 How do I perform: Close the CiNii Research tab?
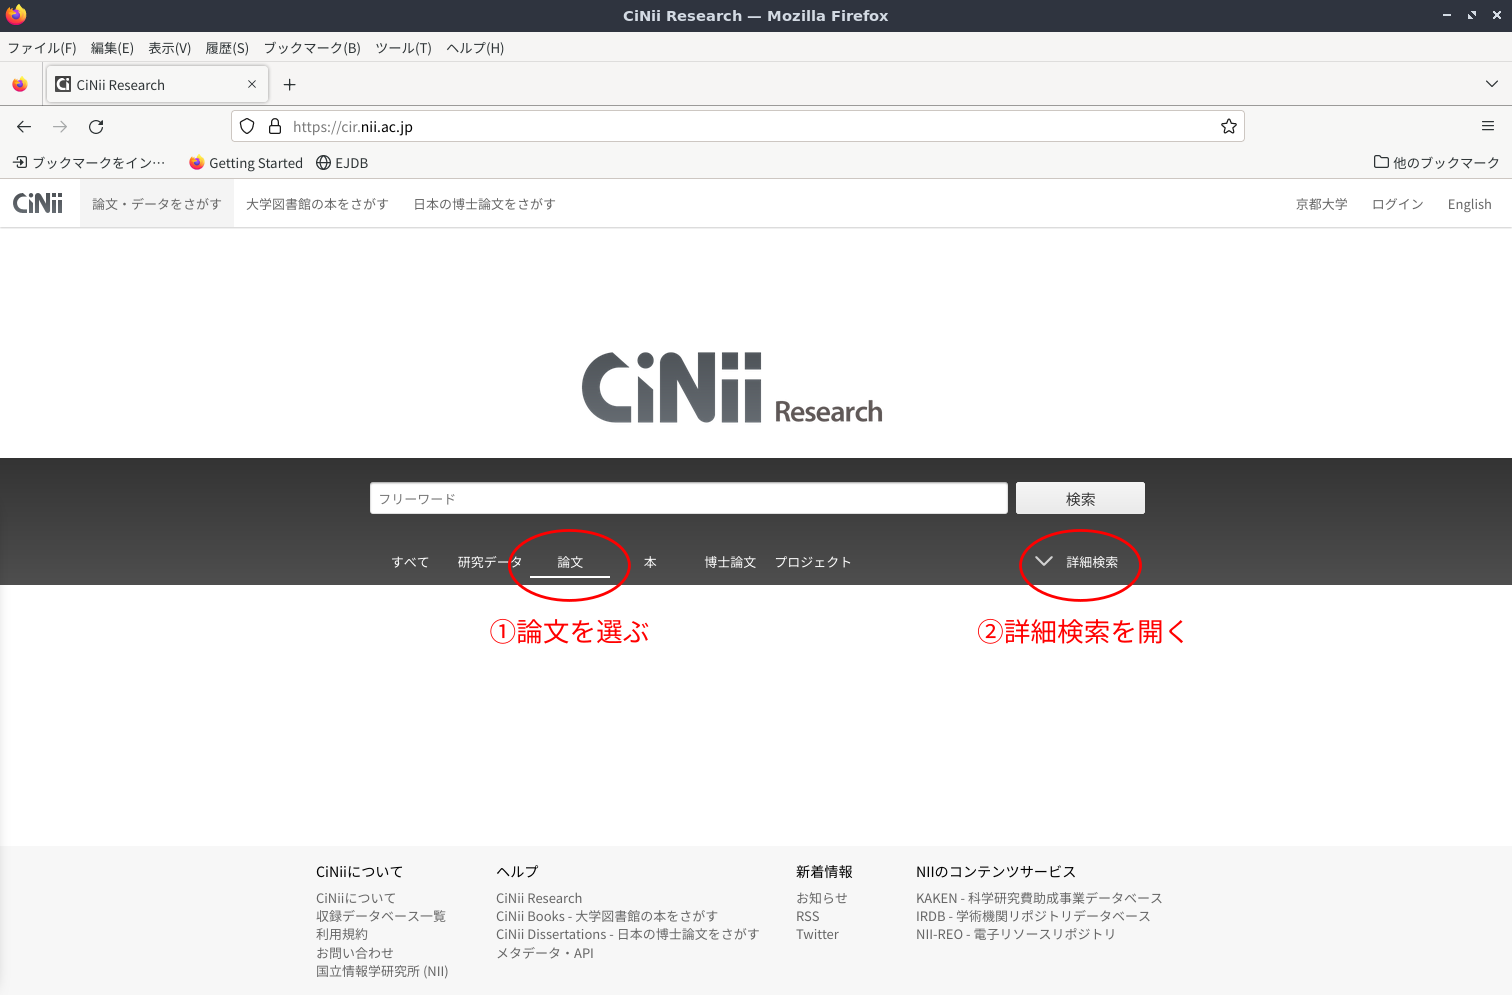(x=252, y=84)
